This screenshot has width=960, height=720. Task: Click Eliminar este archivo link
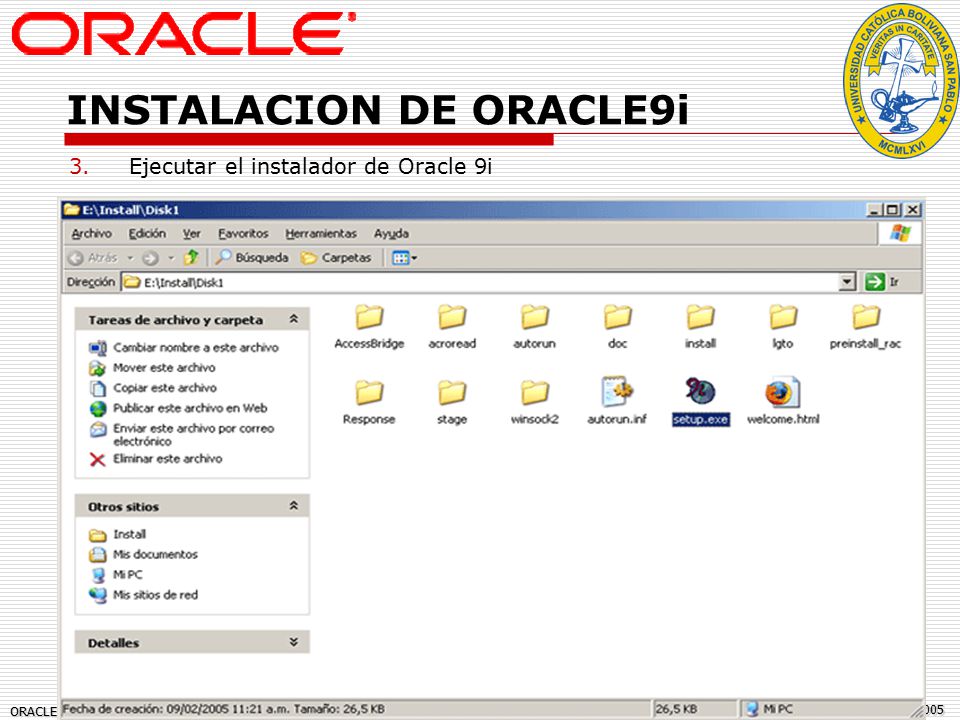point(167,459)
